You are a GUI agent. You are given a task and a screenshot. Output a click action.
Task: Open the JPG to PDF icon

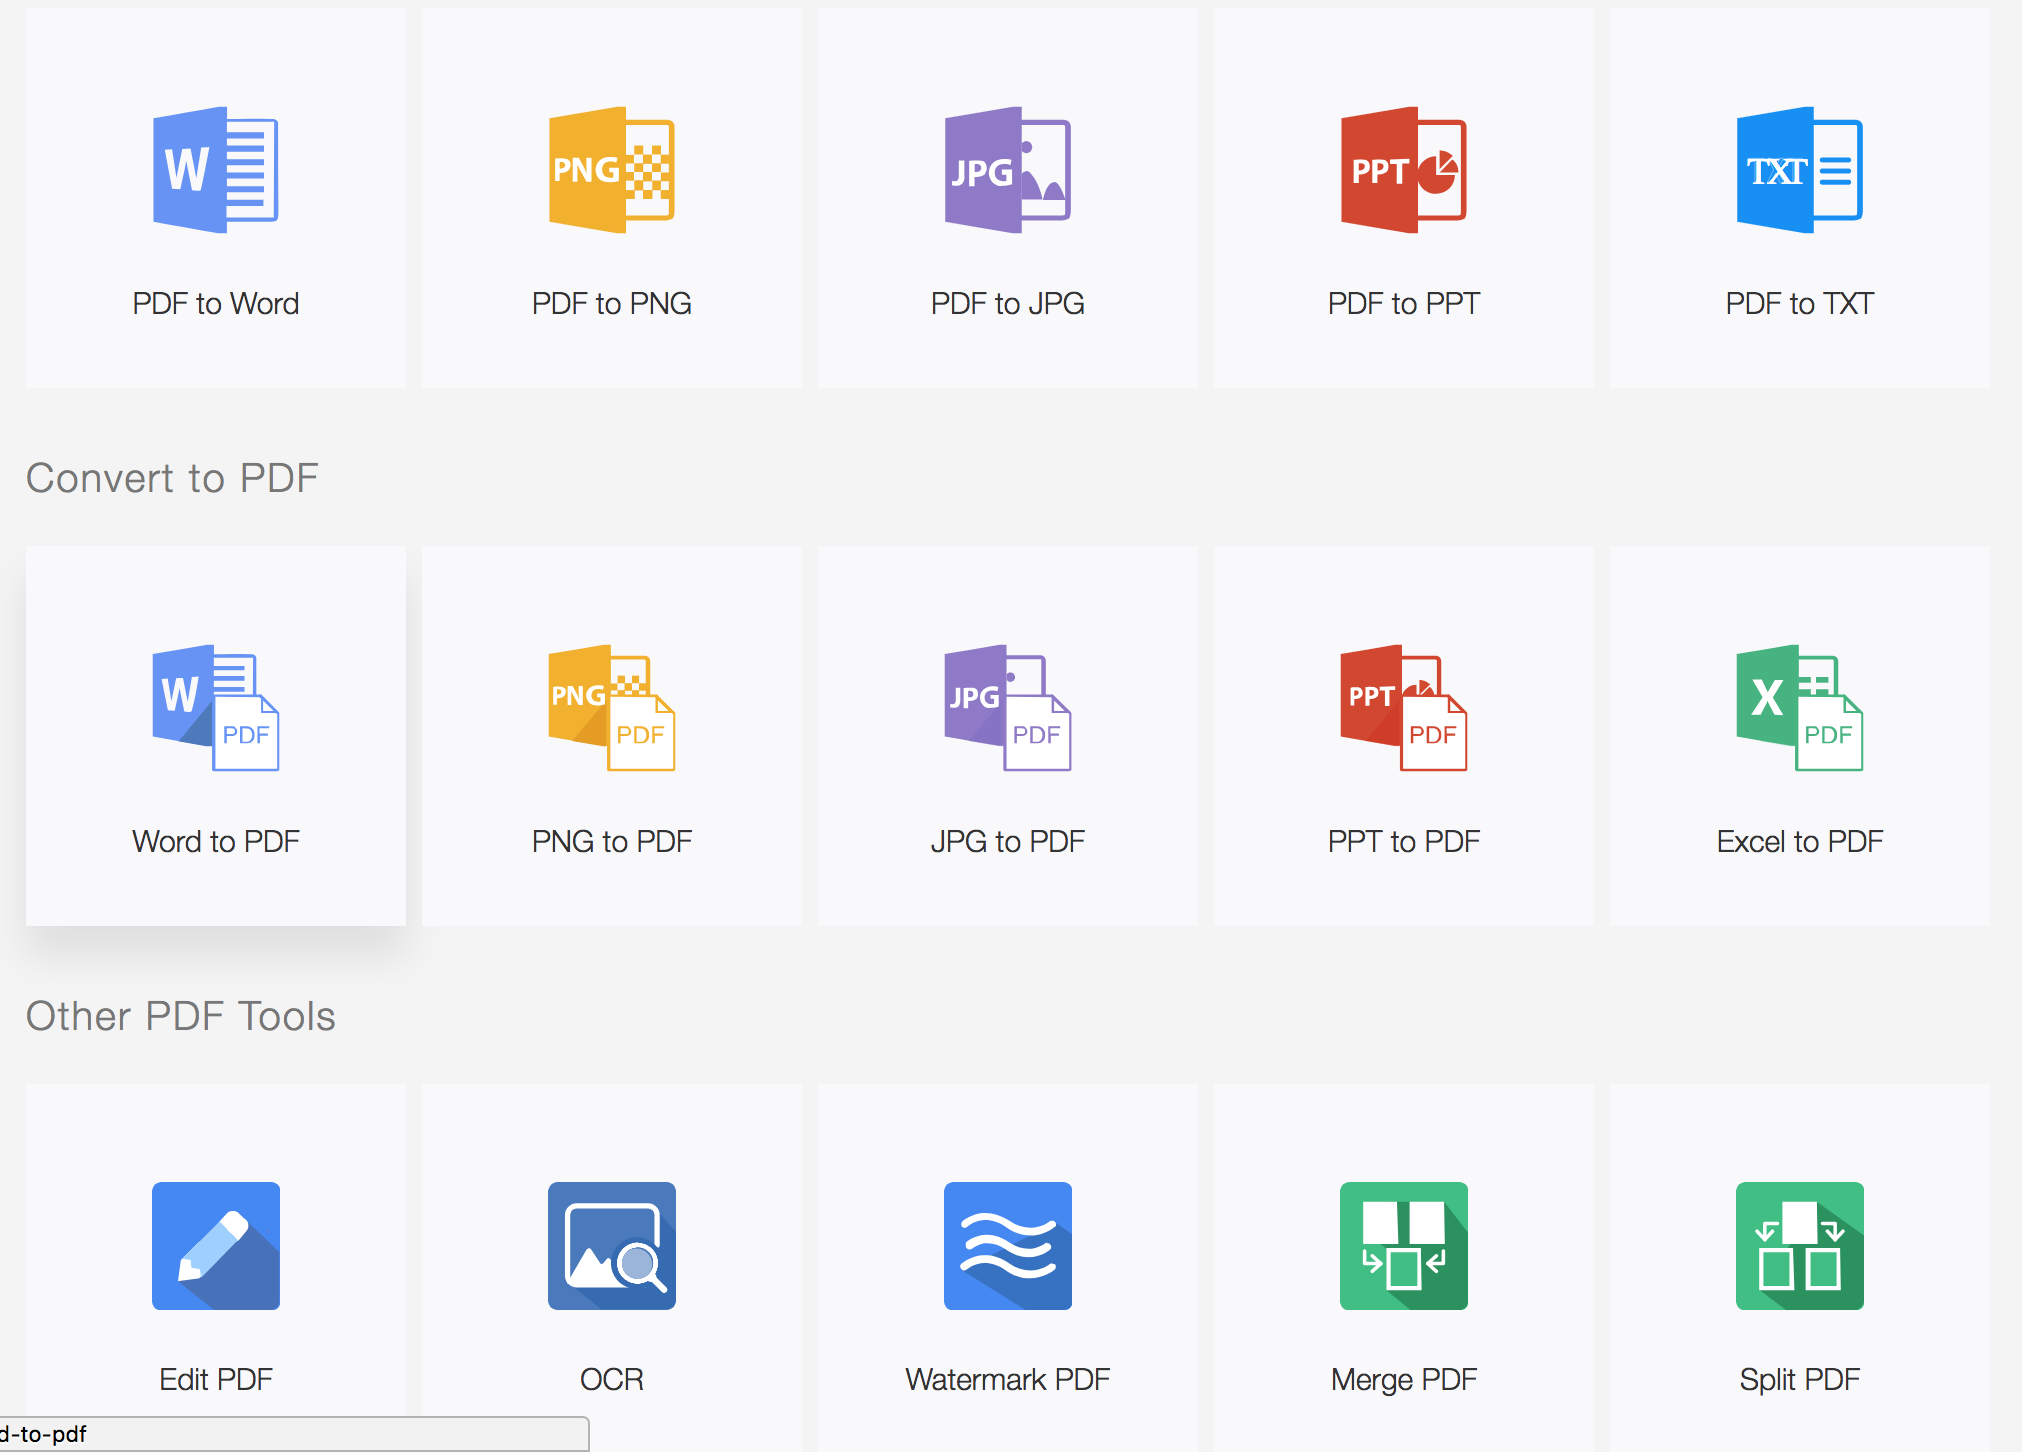click(x=1007, y=707)
